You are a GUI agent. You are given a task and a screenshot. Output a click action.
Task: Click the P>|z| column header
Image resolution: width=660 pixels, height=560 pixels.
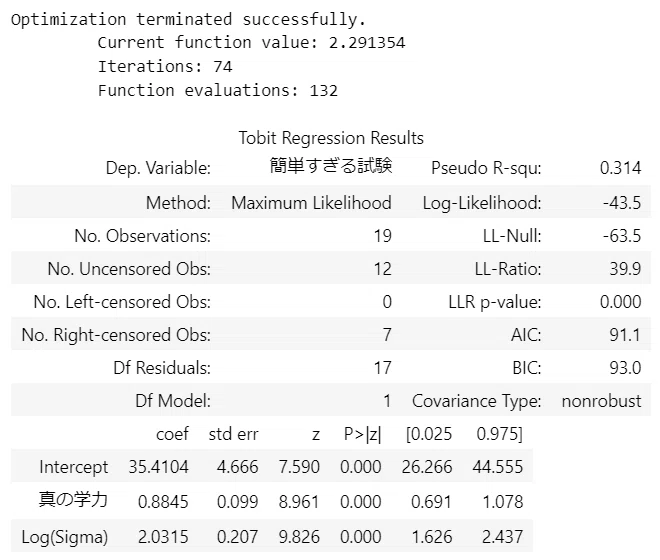point(362,434)
